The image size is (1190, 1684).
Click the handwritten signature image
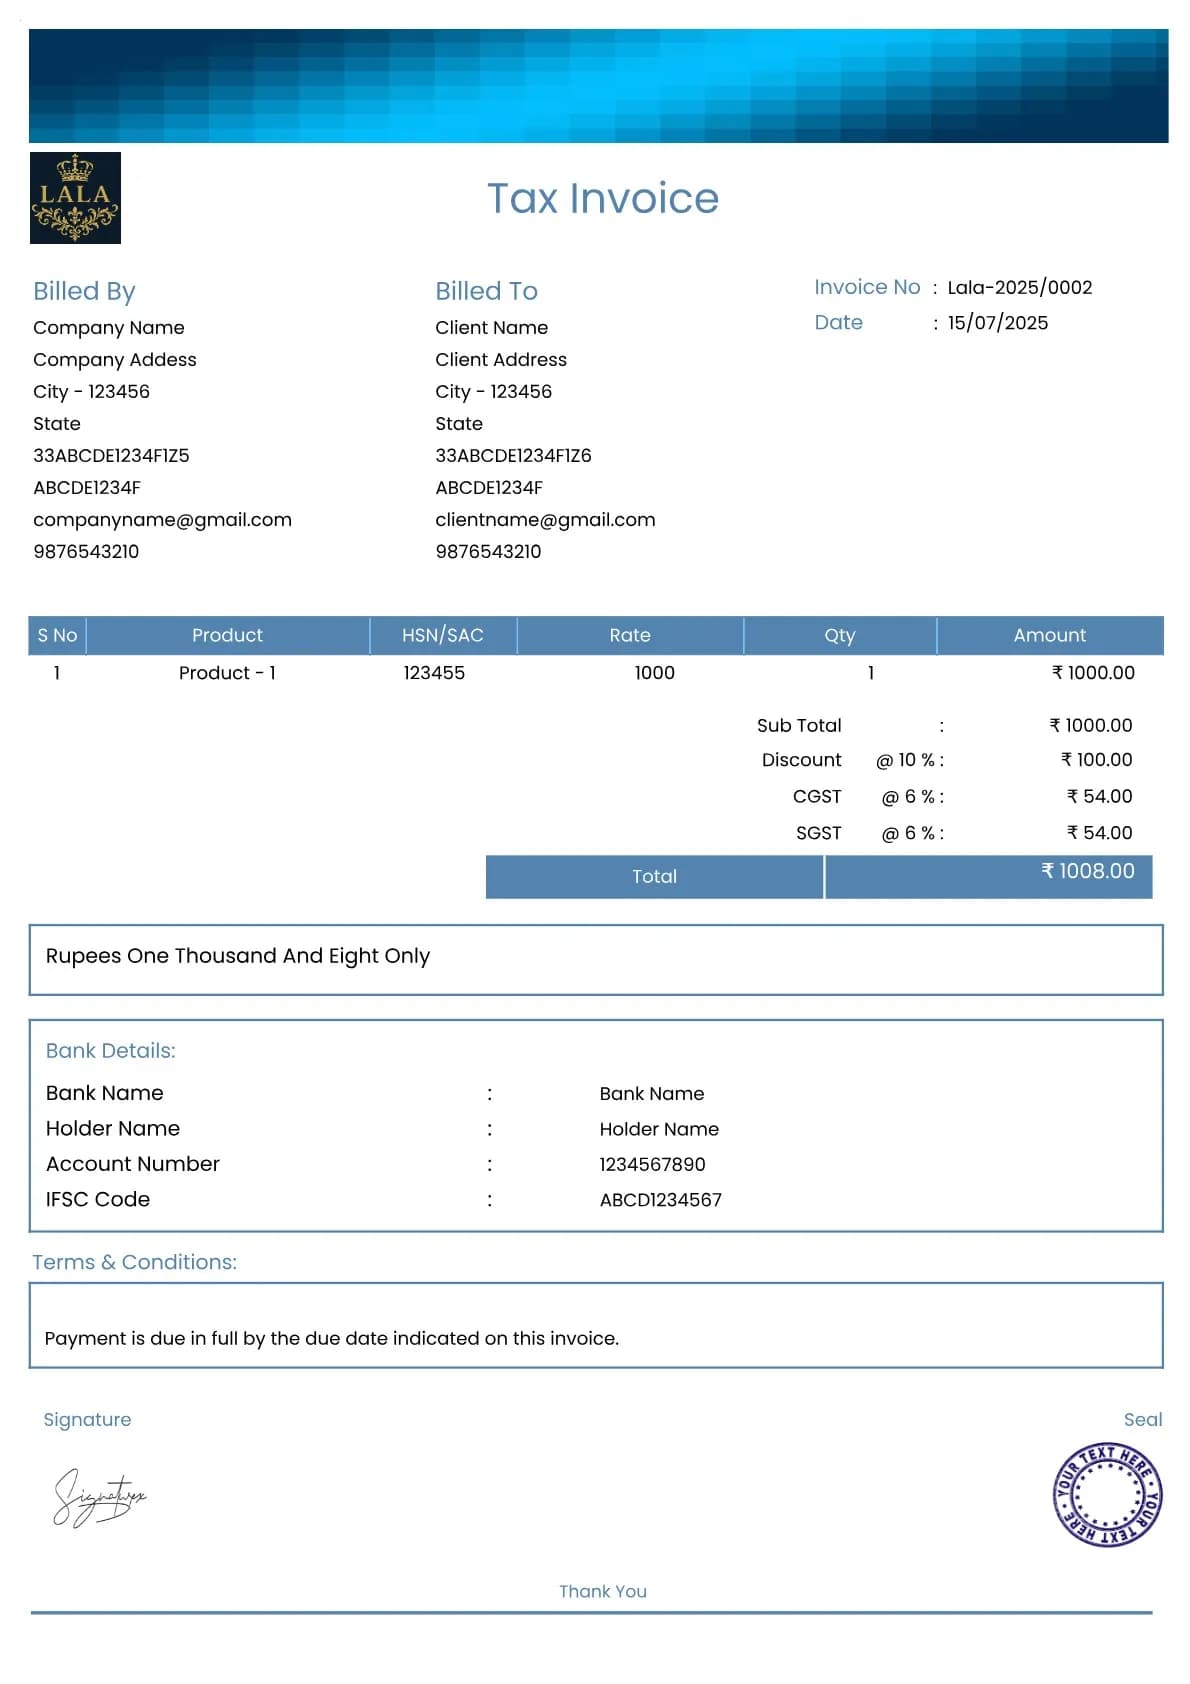pyautogui.click(x=98, y=1497)
